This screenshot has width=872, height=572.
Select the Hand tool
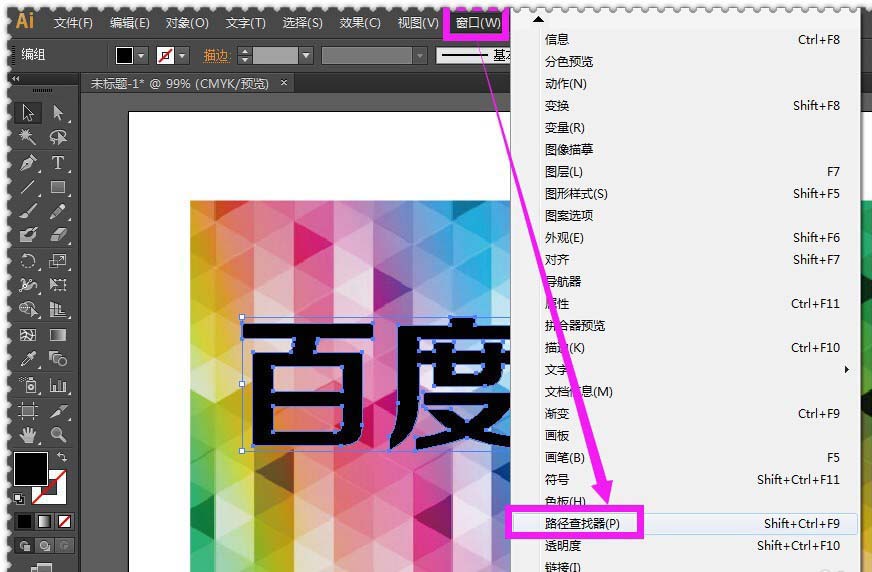28,434
